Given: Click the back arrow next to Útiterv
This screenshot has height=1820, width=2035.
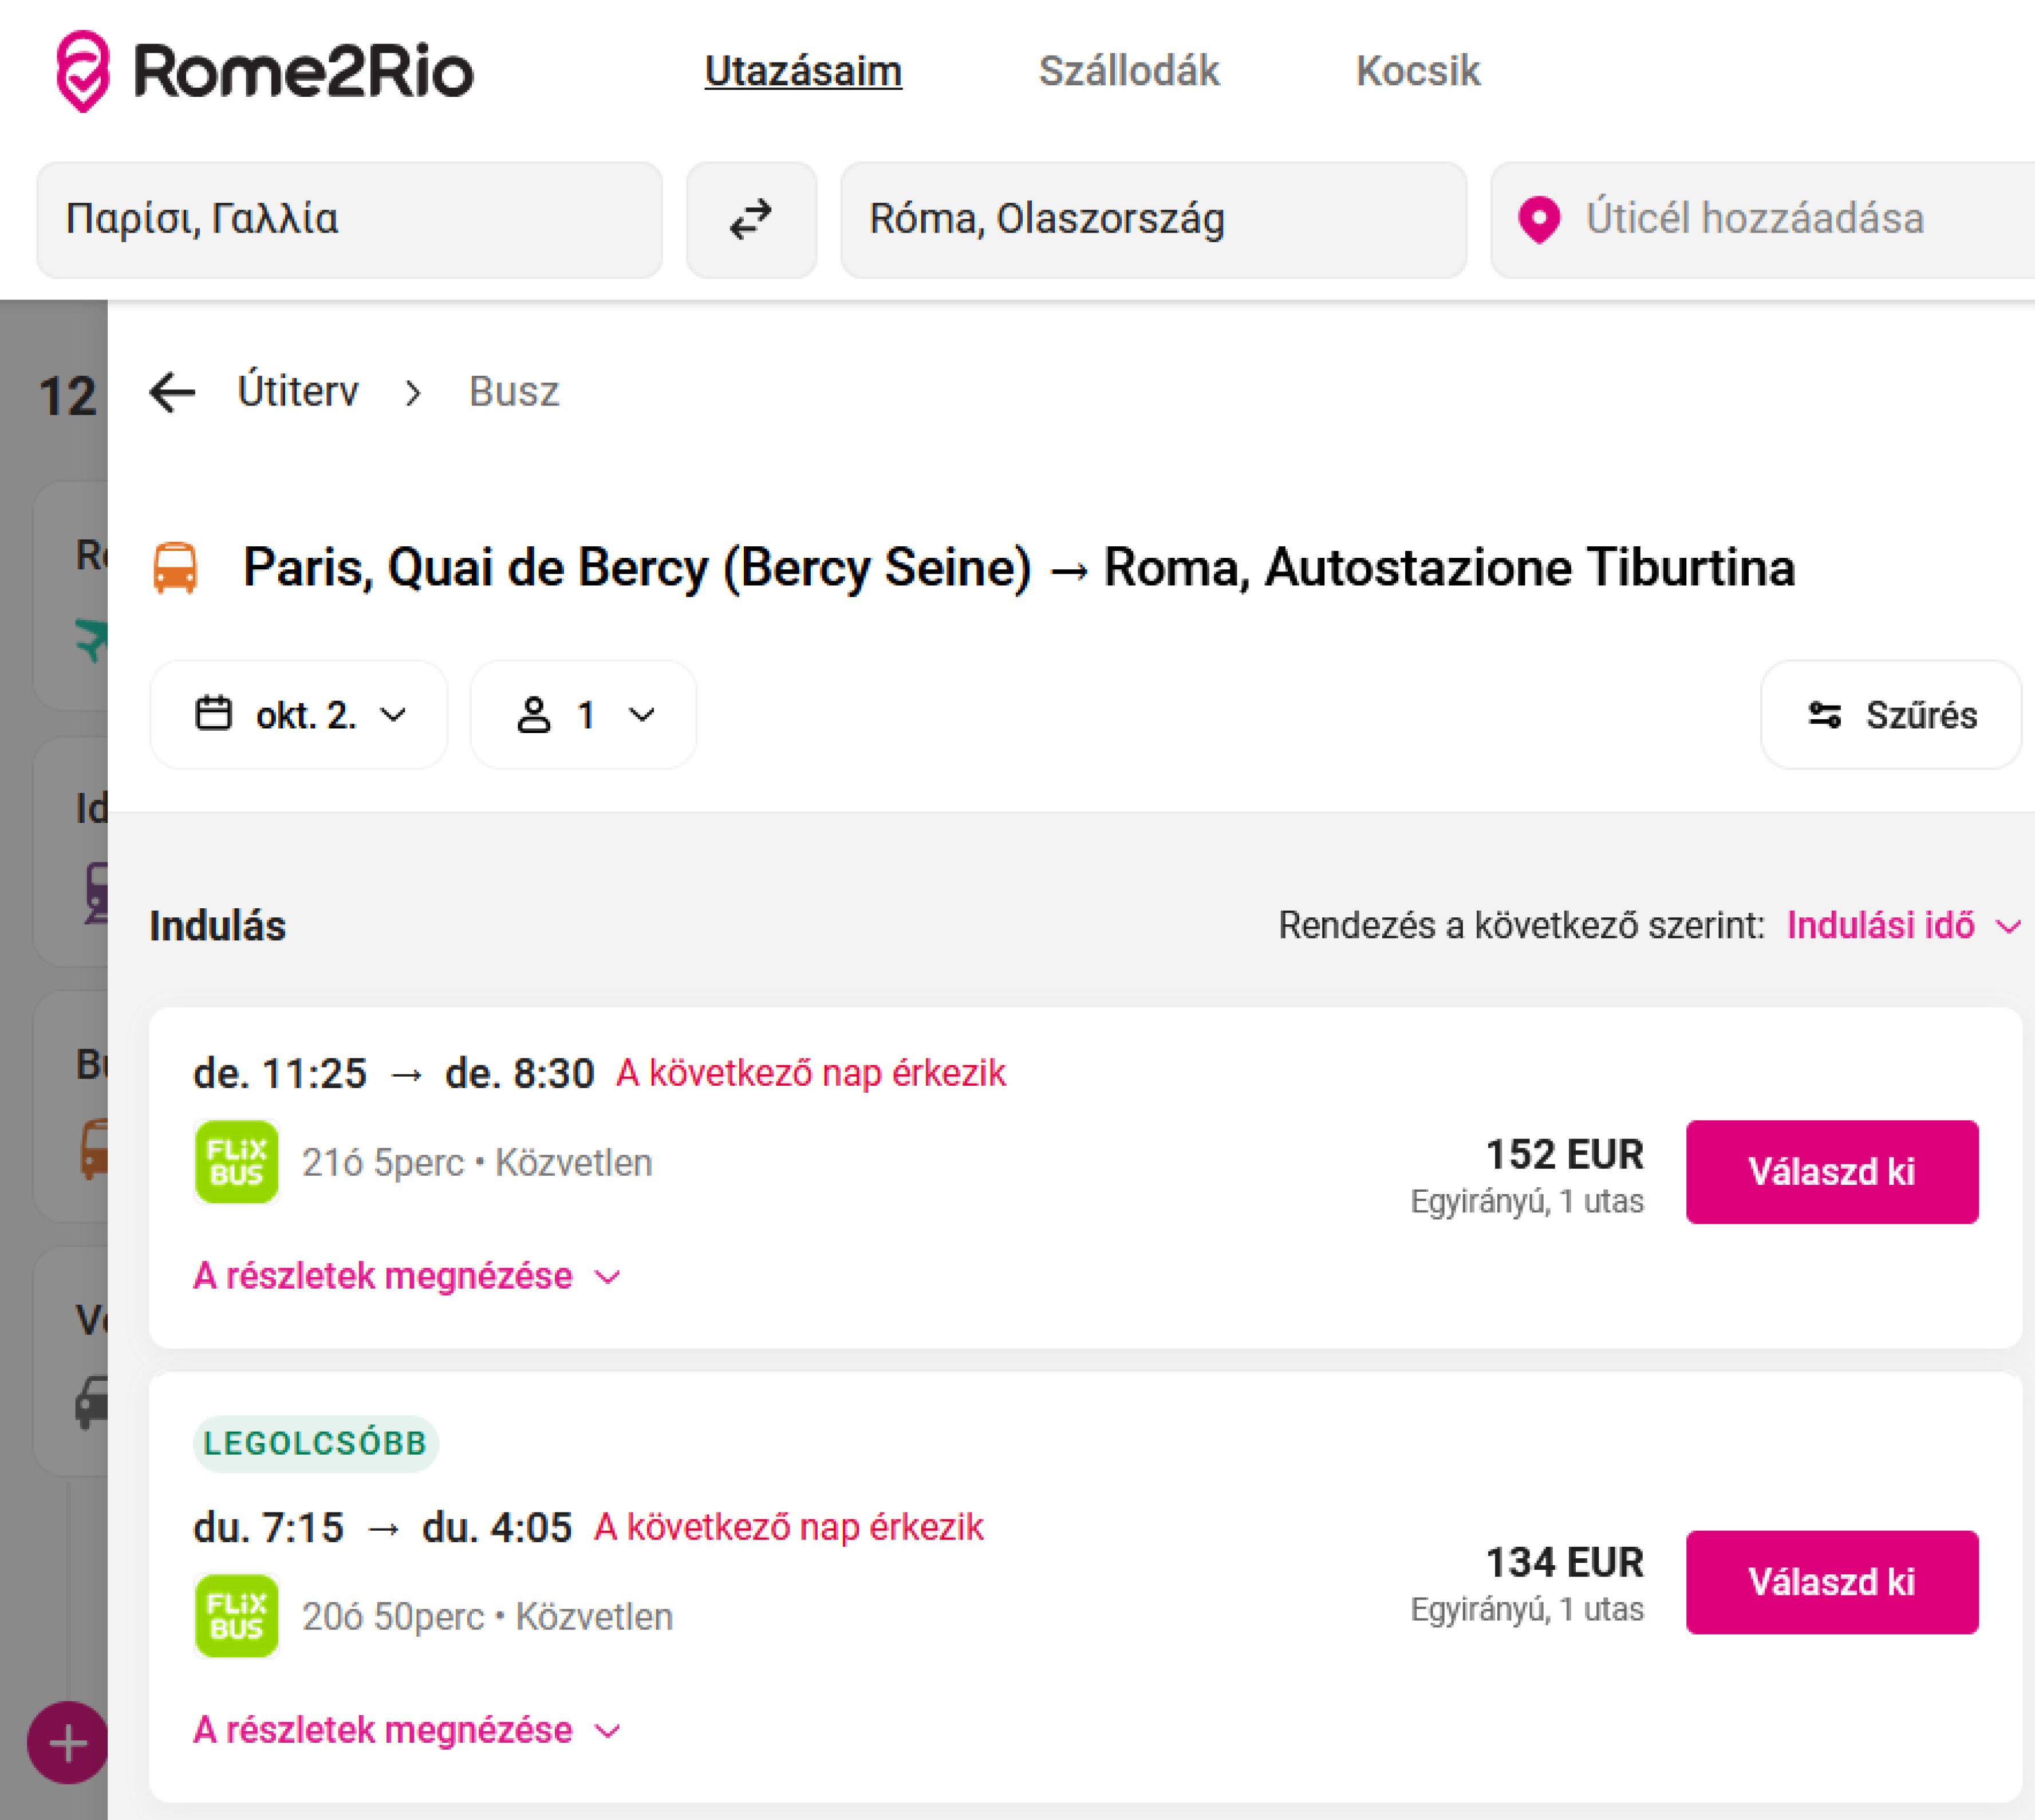Looking at the screenshot, I should click(x=172, y=392).
